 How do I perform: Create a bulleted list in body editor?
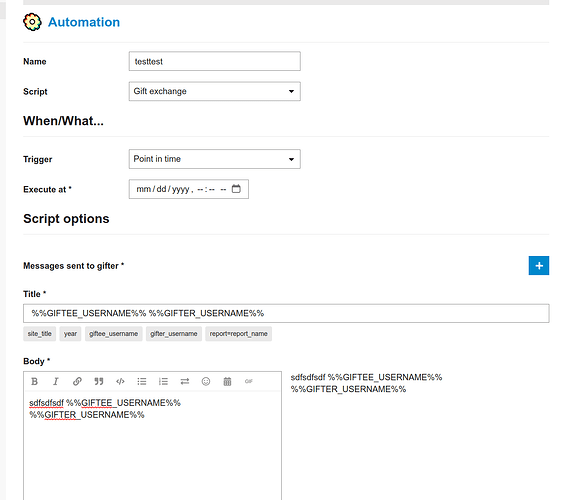[142, 381]
